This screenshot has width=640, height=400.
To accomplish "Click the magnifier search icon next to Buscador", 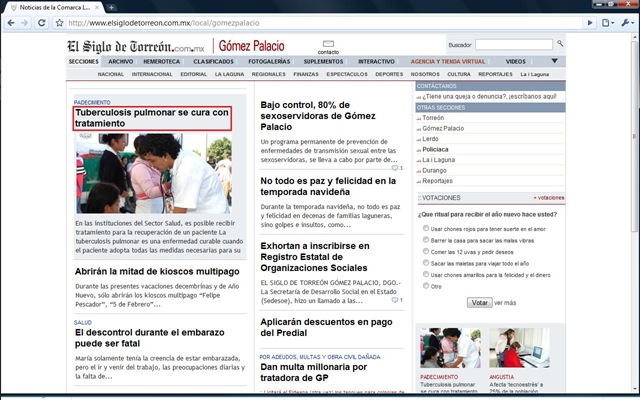I will (x=560, y=43).
